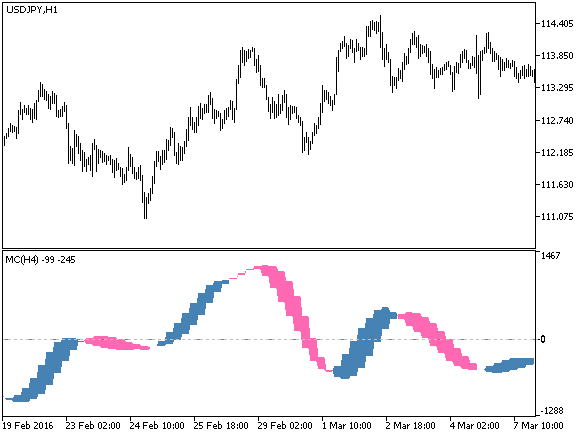Screen dimensions: 587x436
Task: Click the USDJPY,H1 chart title
Action: 32,10
